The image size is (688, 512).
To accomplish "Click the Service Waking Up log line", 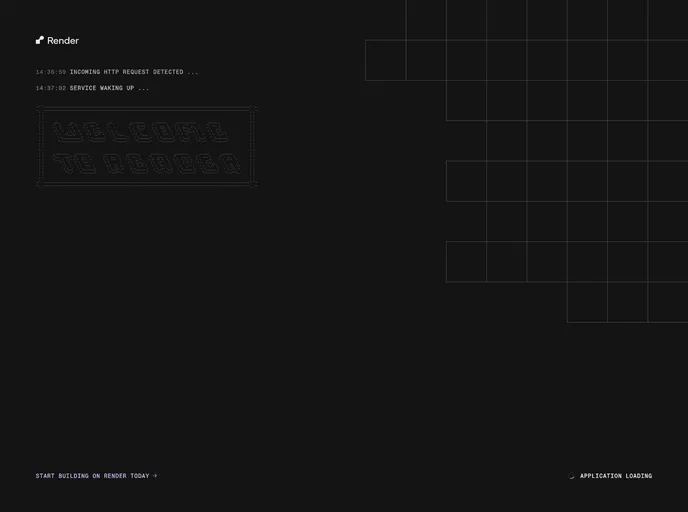I will coord(102,88).
